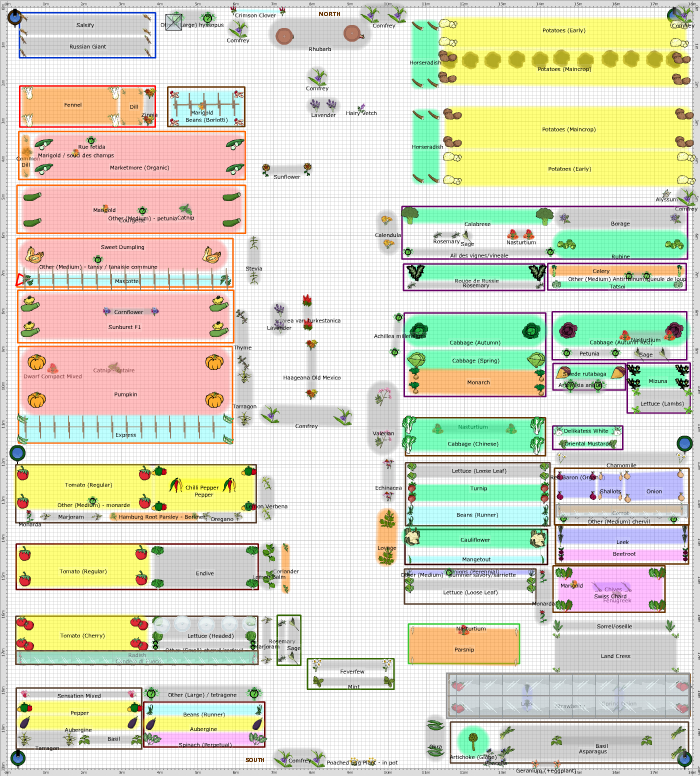Click the Rue fetida green marker icon

point(91,141)
